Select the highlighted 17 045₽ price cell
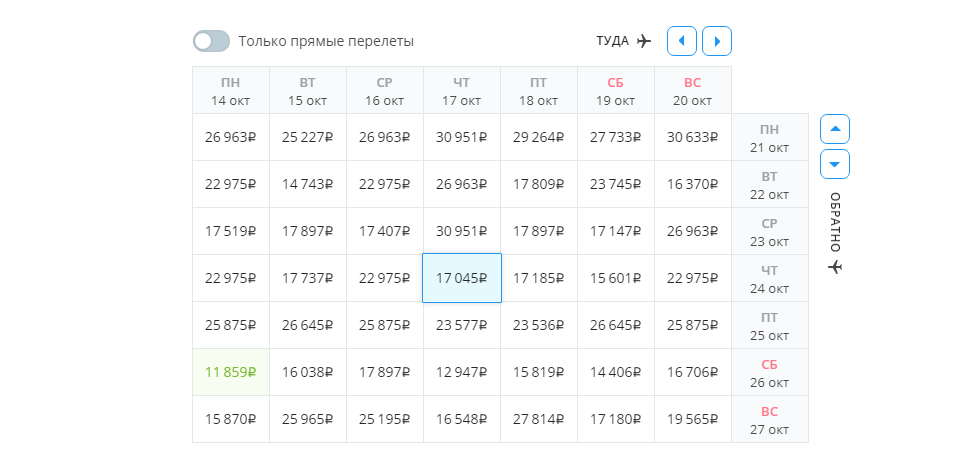Viewport: 953px width, 475px height. coord(462,278)
